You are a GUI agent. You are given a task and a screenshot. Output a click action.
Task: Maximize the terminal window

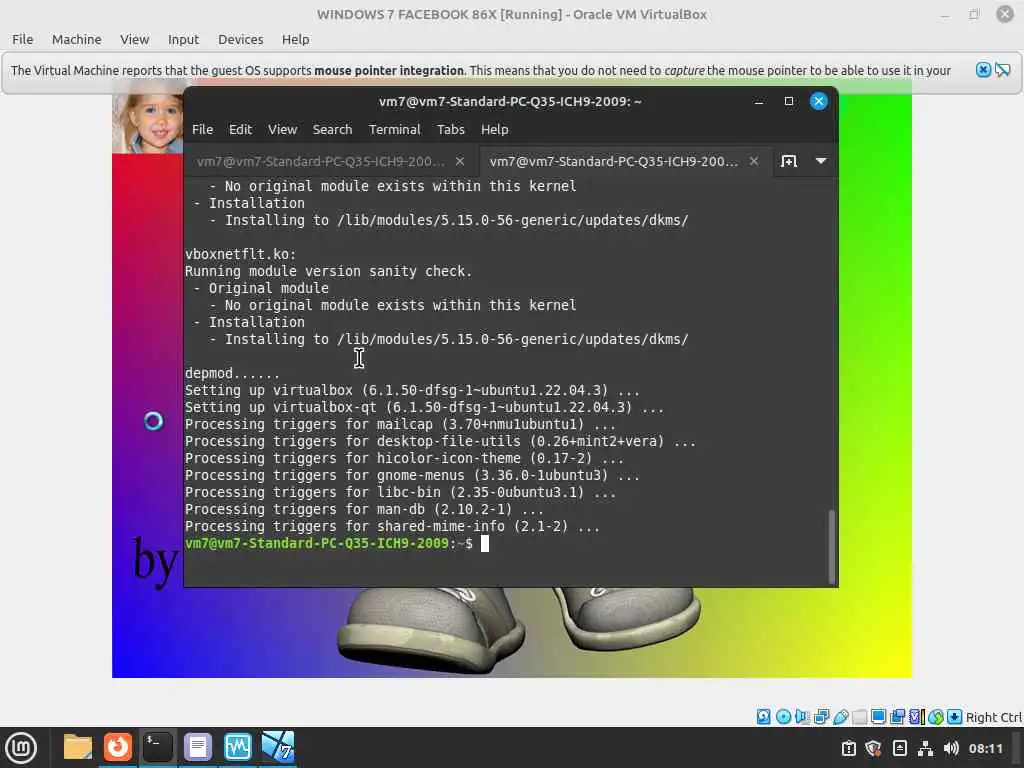point(789,101)
